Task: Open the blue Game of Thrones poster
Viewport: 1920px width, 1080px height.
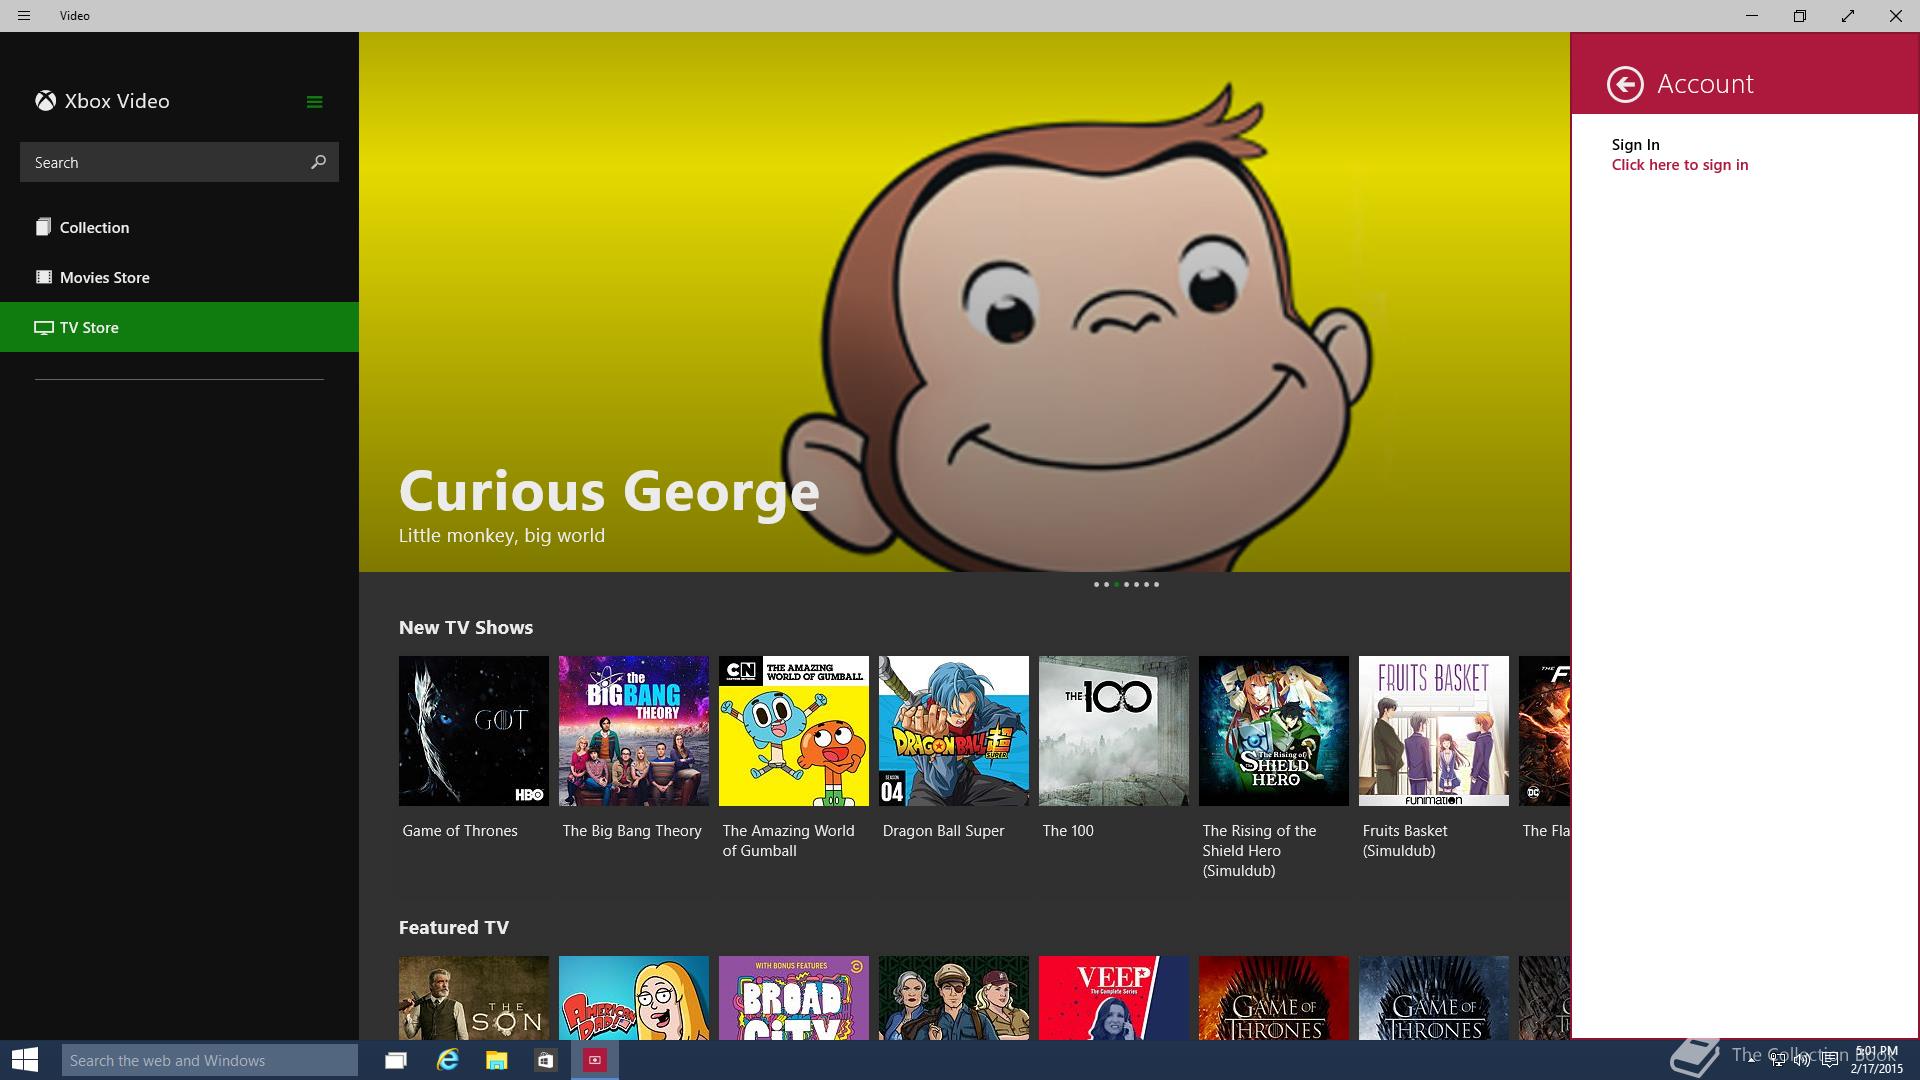Action: click(1434, 997)
